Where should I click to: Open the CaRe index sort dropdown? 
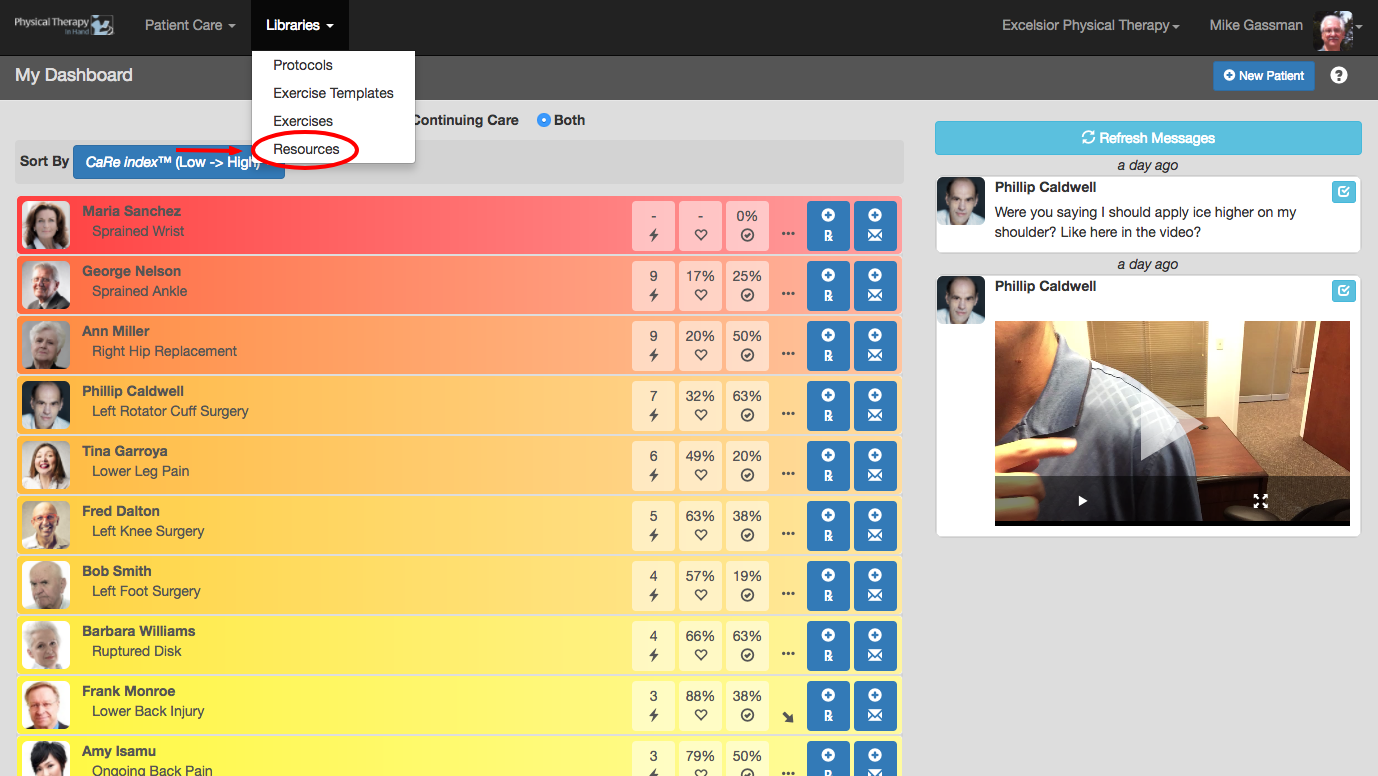(179, 162)
